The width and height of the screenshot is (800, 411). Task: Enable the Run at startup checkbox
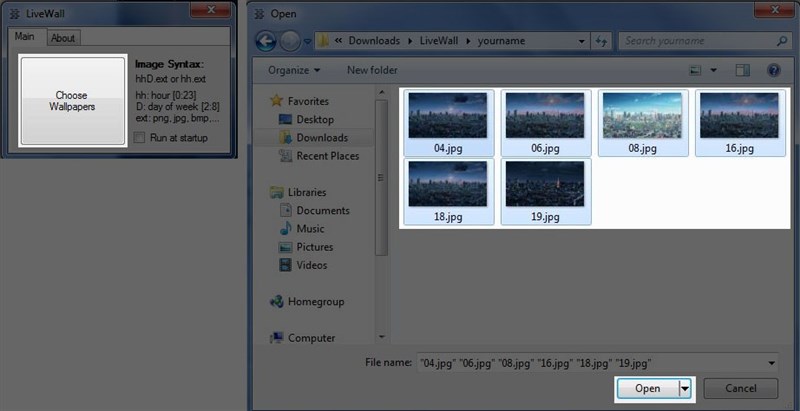pos(139,138)
